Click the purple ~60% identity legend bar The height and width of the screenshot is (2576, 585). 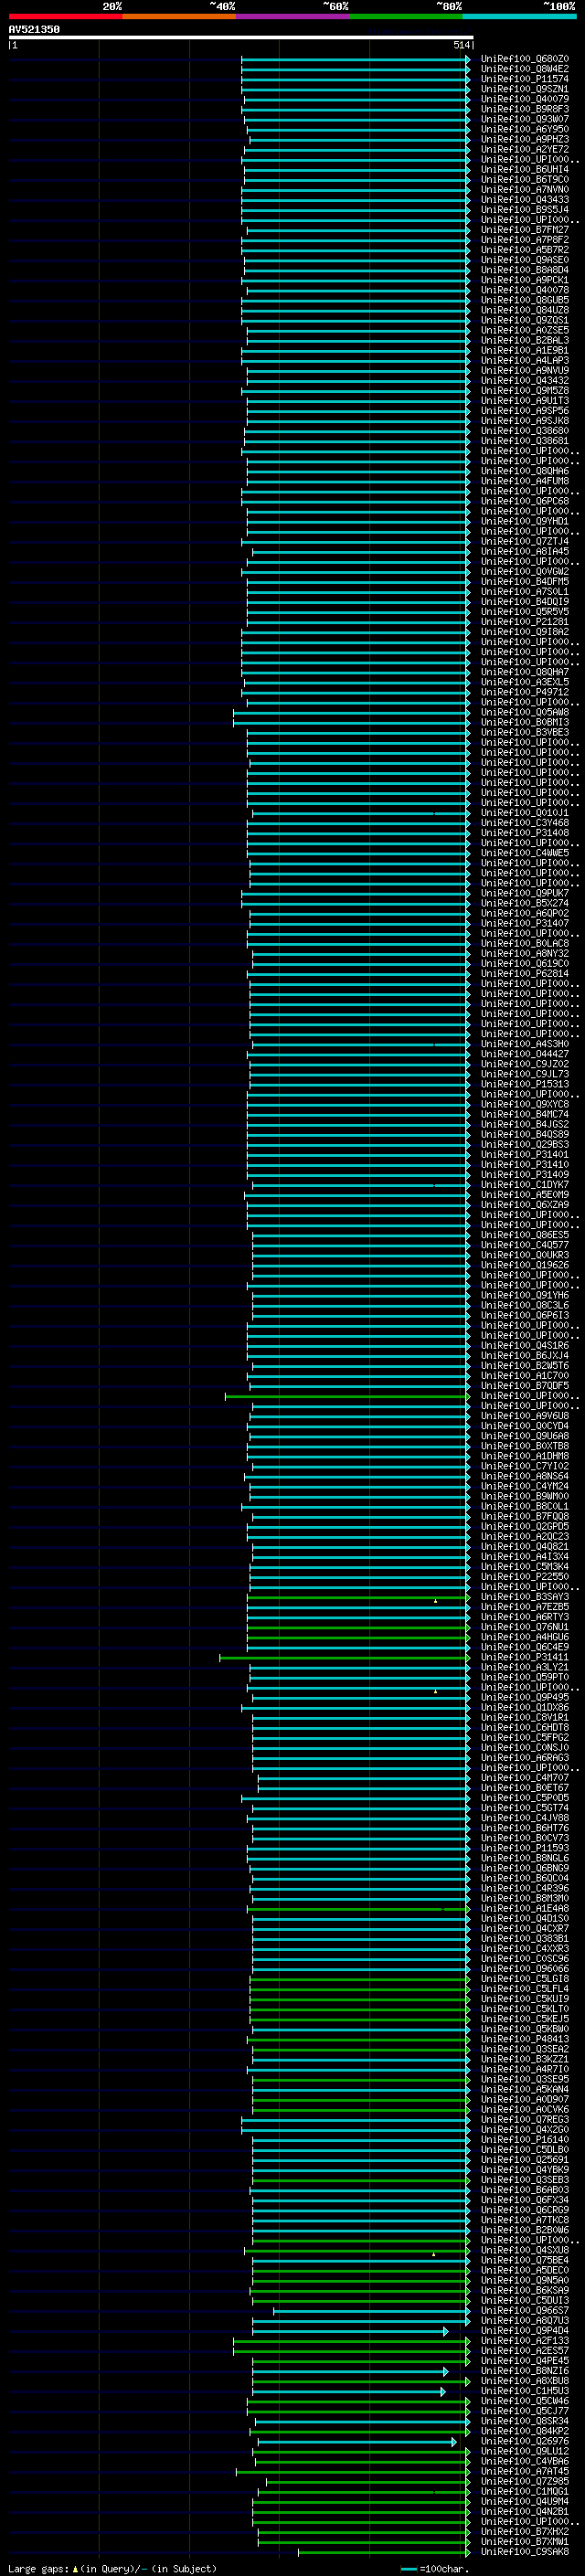[x=293, y=16]
